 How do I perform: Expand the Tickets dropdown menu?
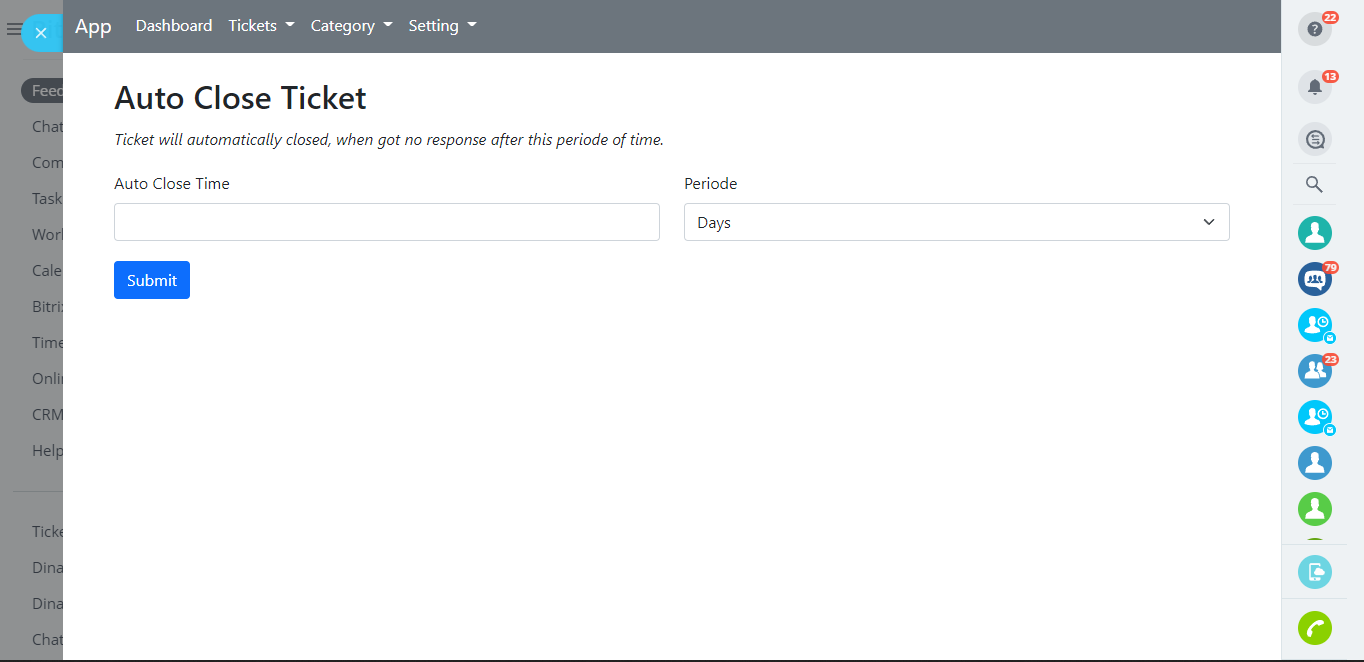pos(261,26)
